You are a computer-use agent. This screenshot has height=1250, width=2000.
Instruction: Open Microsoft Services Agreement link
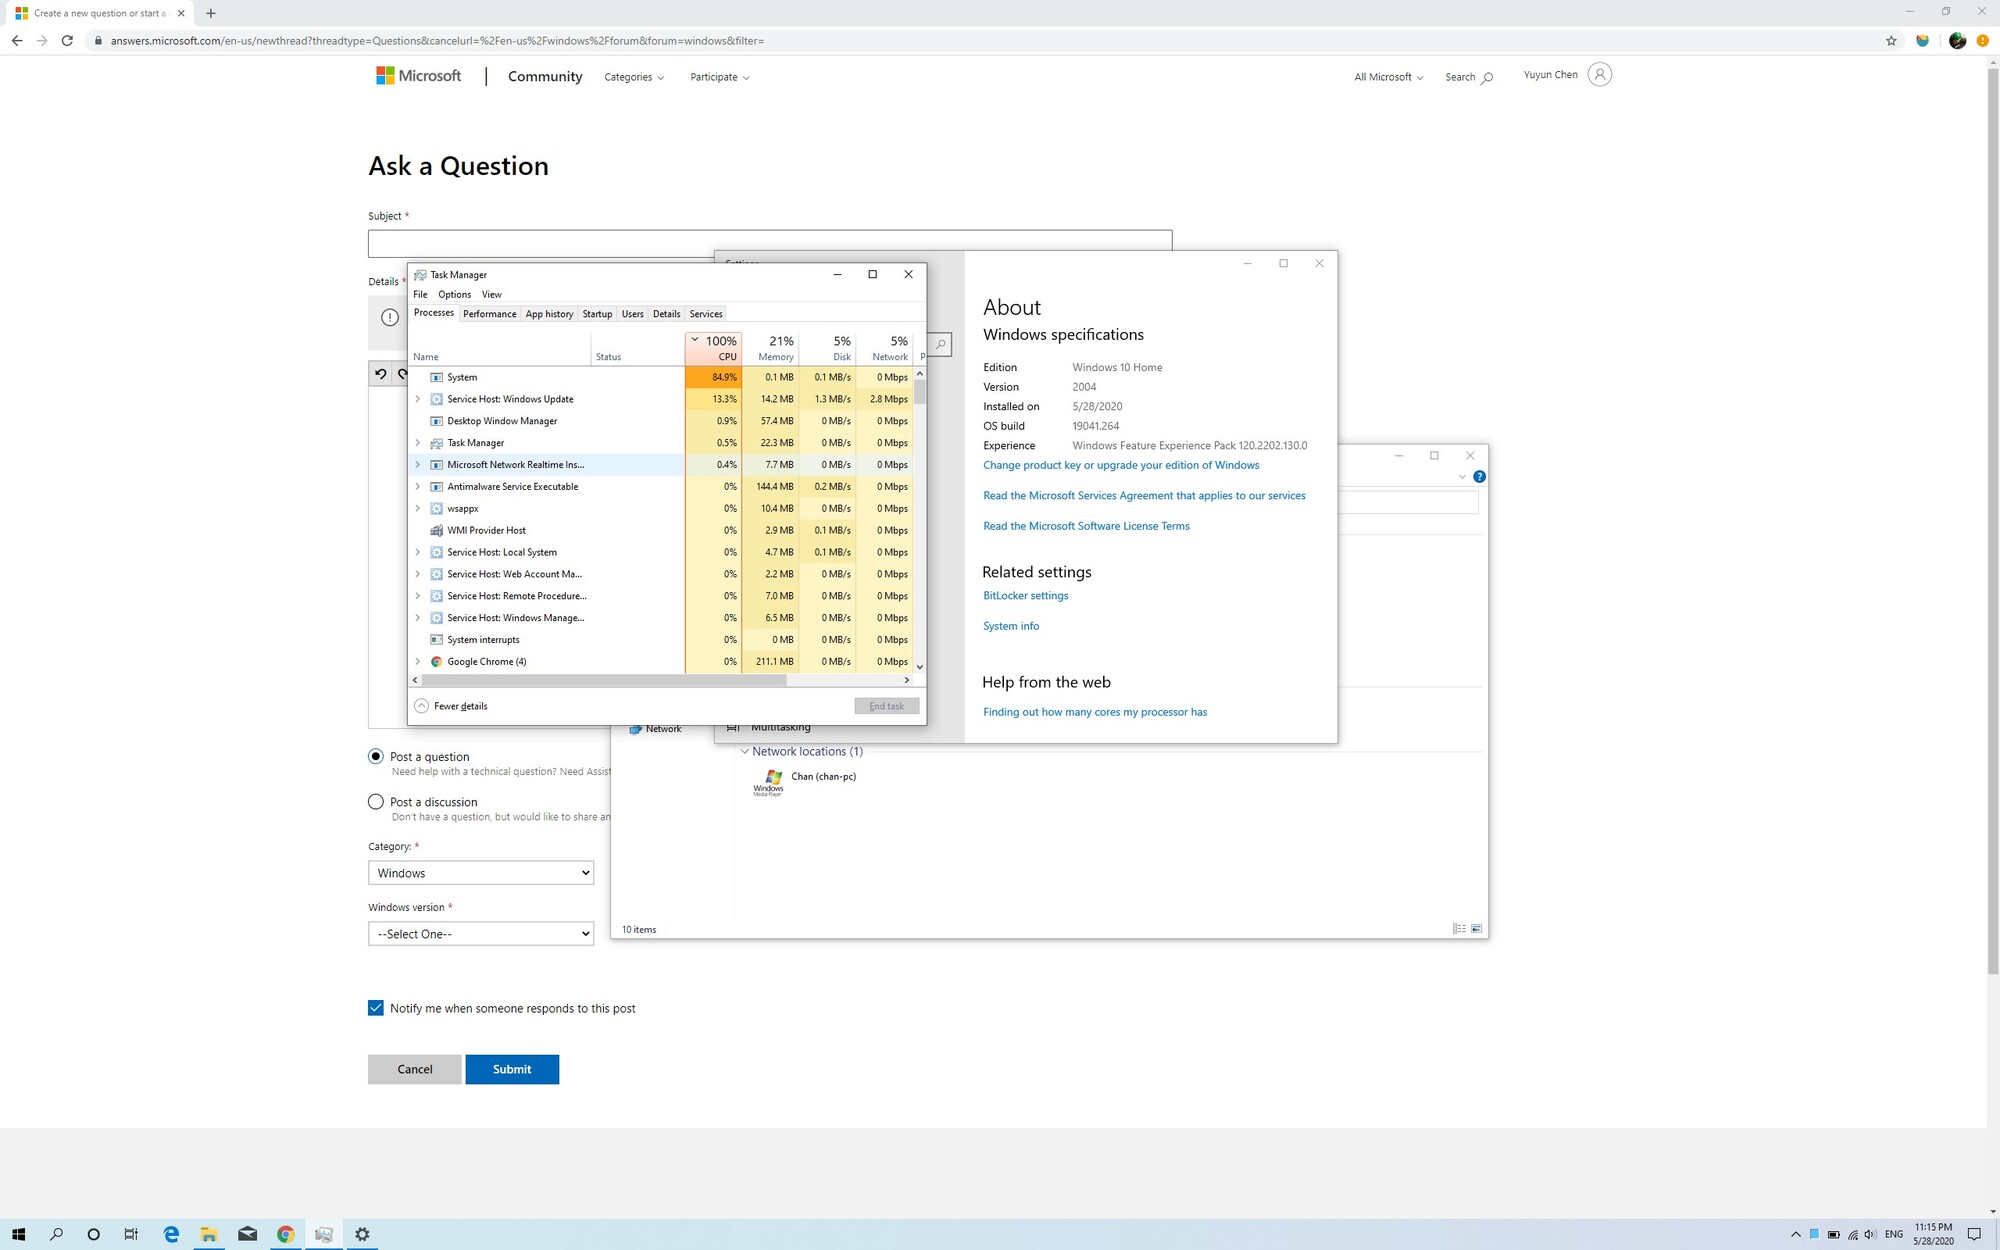point(1144,495)
